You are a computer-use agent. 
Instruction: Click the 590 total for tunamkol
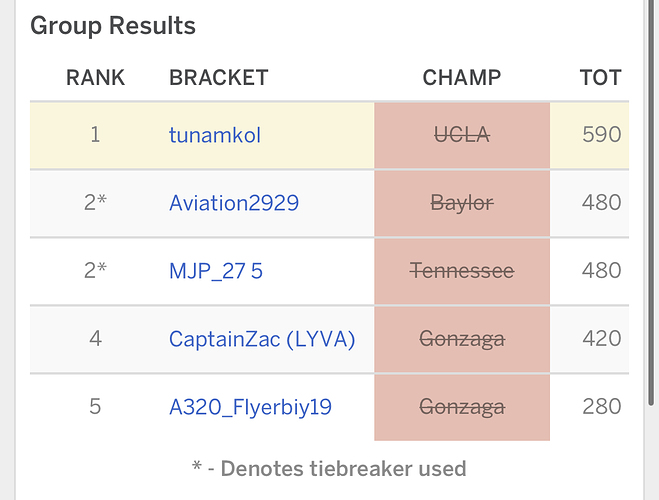click(601, 134)
